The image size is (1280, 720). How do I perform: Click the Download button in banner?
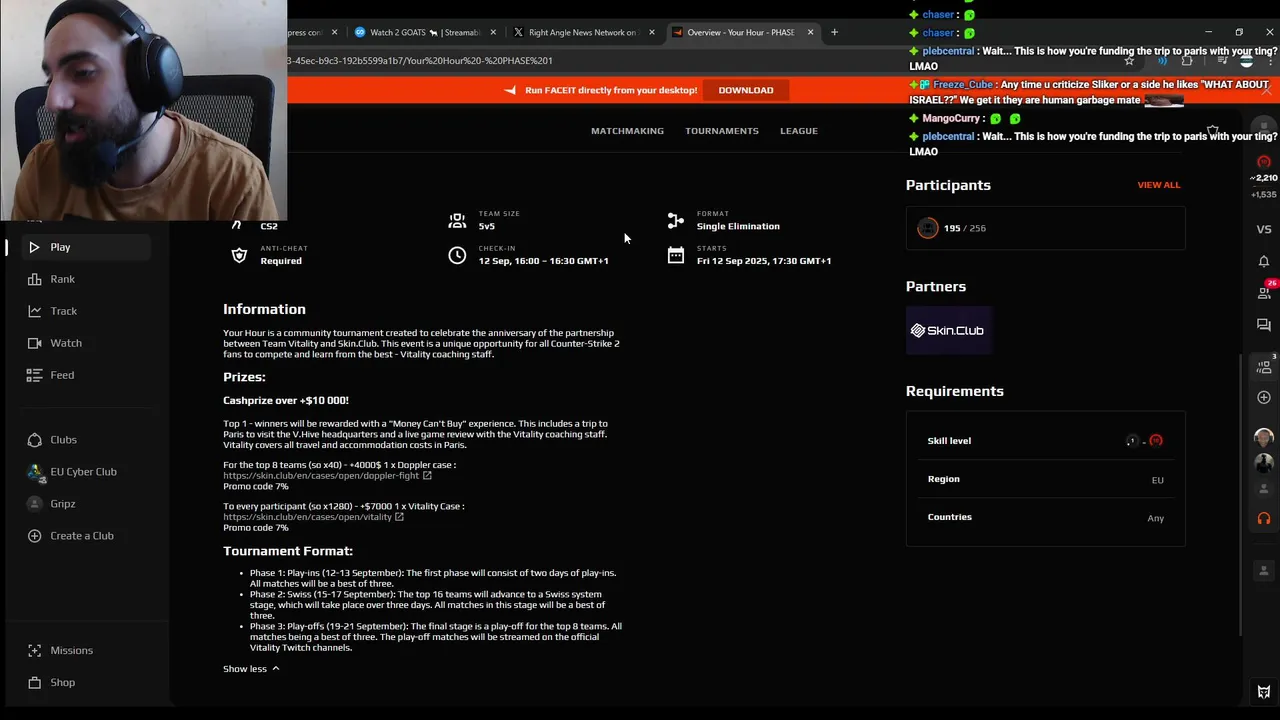coord(746,90)
